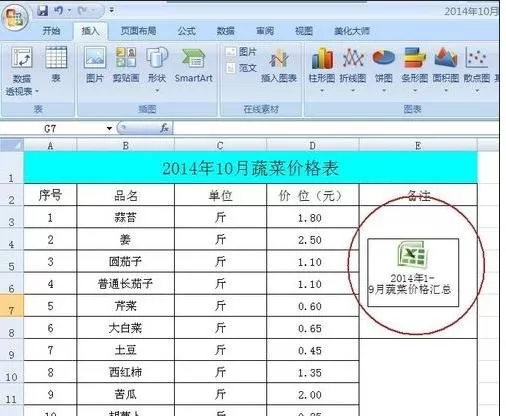506x416 pixels.
Task: Insert a 散点图 scatter chart
Action: tap(477, 65)
